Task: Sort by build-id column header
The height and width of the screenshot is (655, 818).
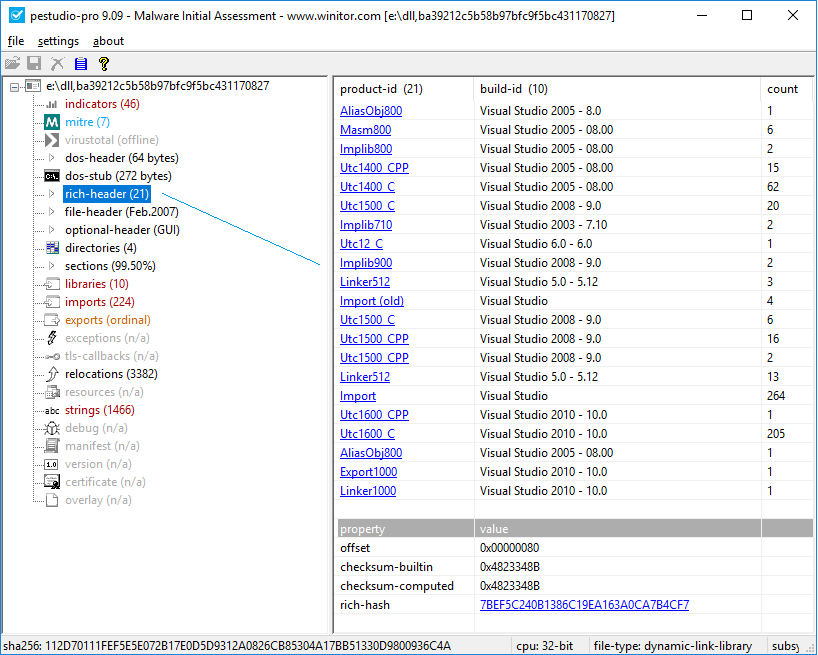Action: tap(617, 89)
